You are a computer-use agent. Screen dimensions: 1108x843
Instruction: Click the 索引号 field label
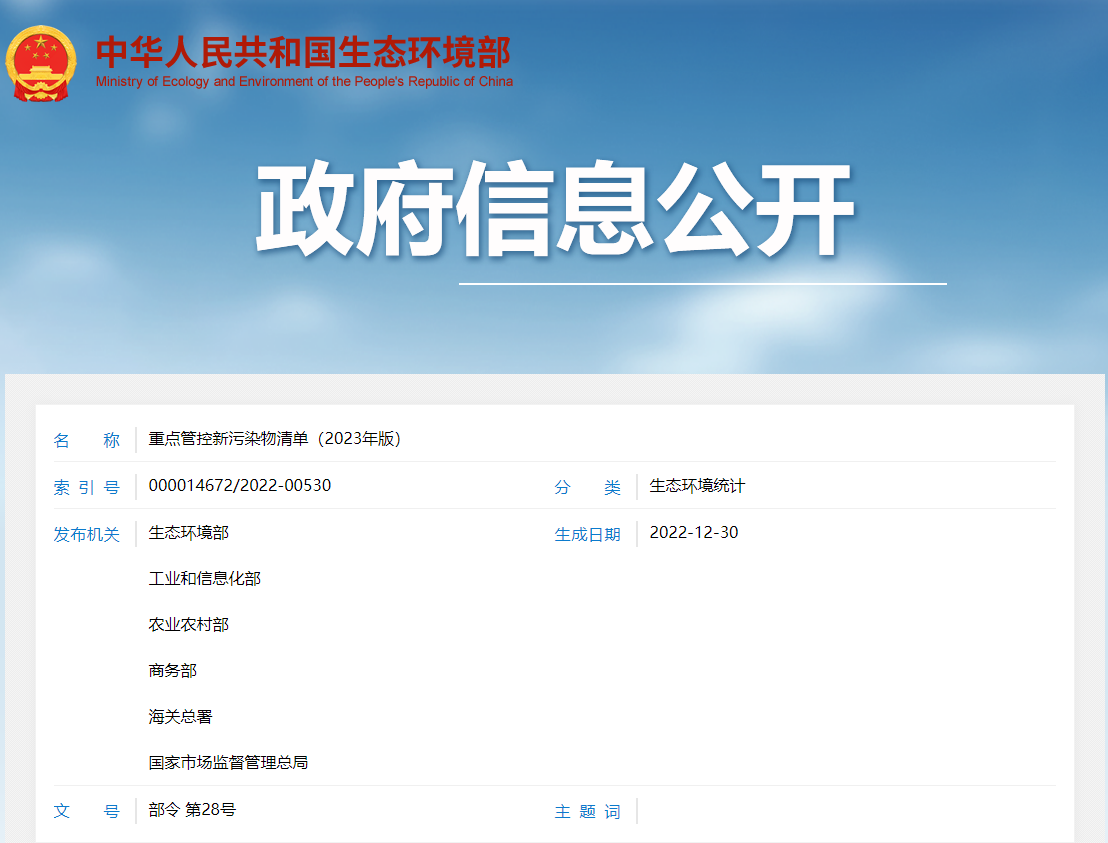click(86, 488)
